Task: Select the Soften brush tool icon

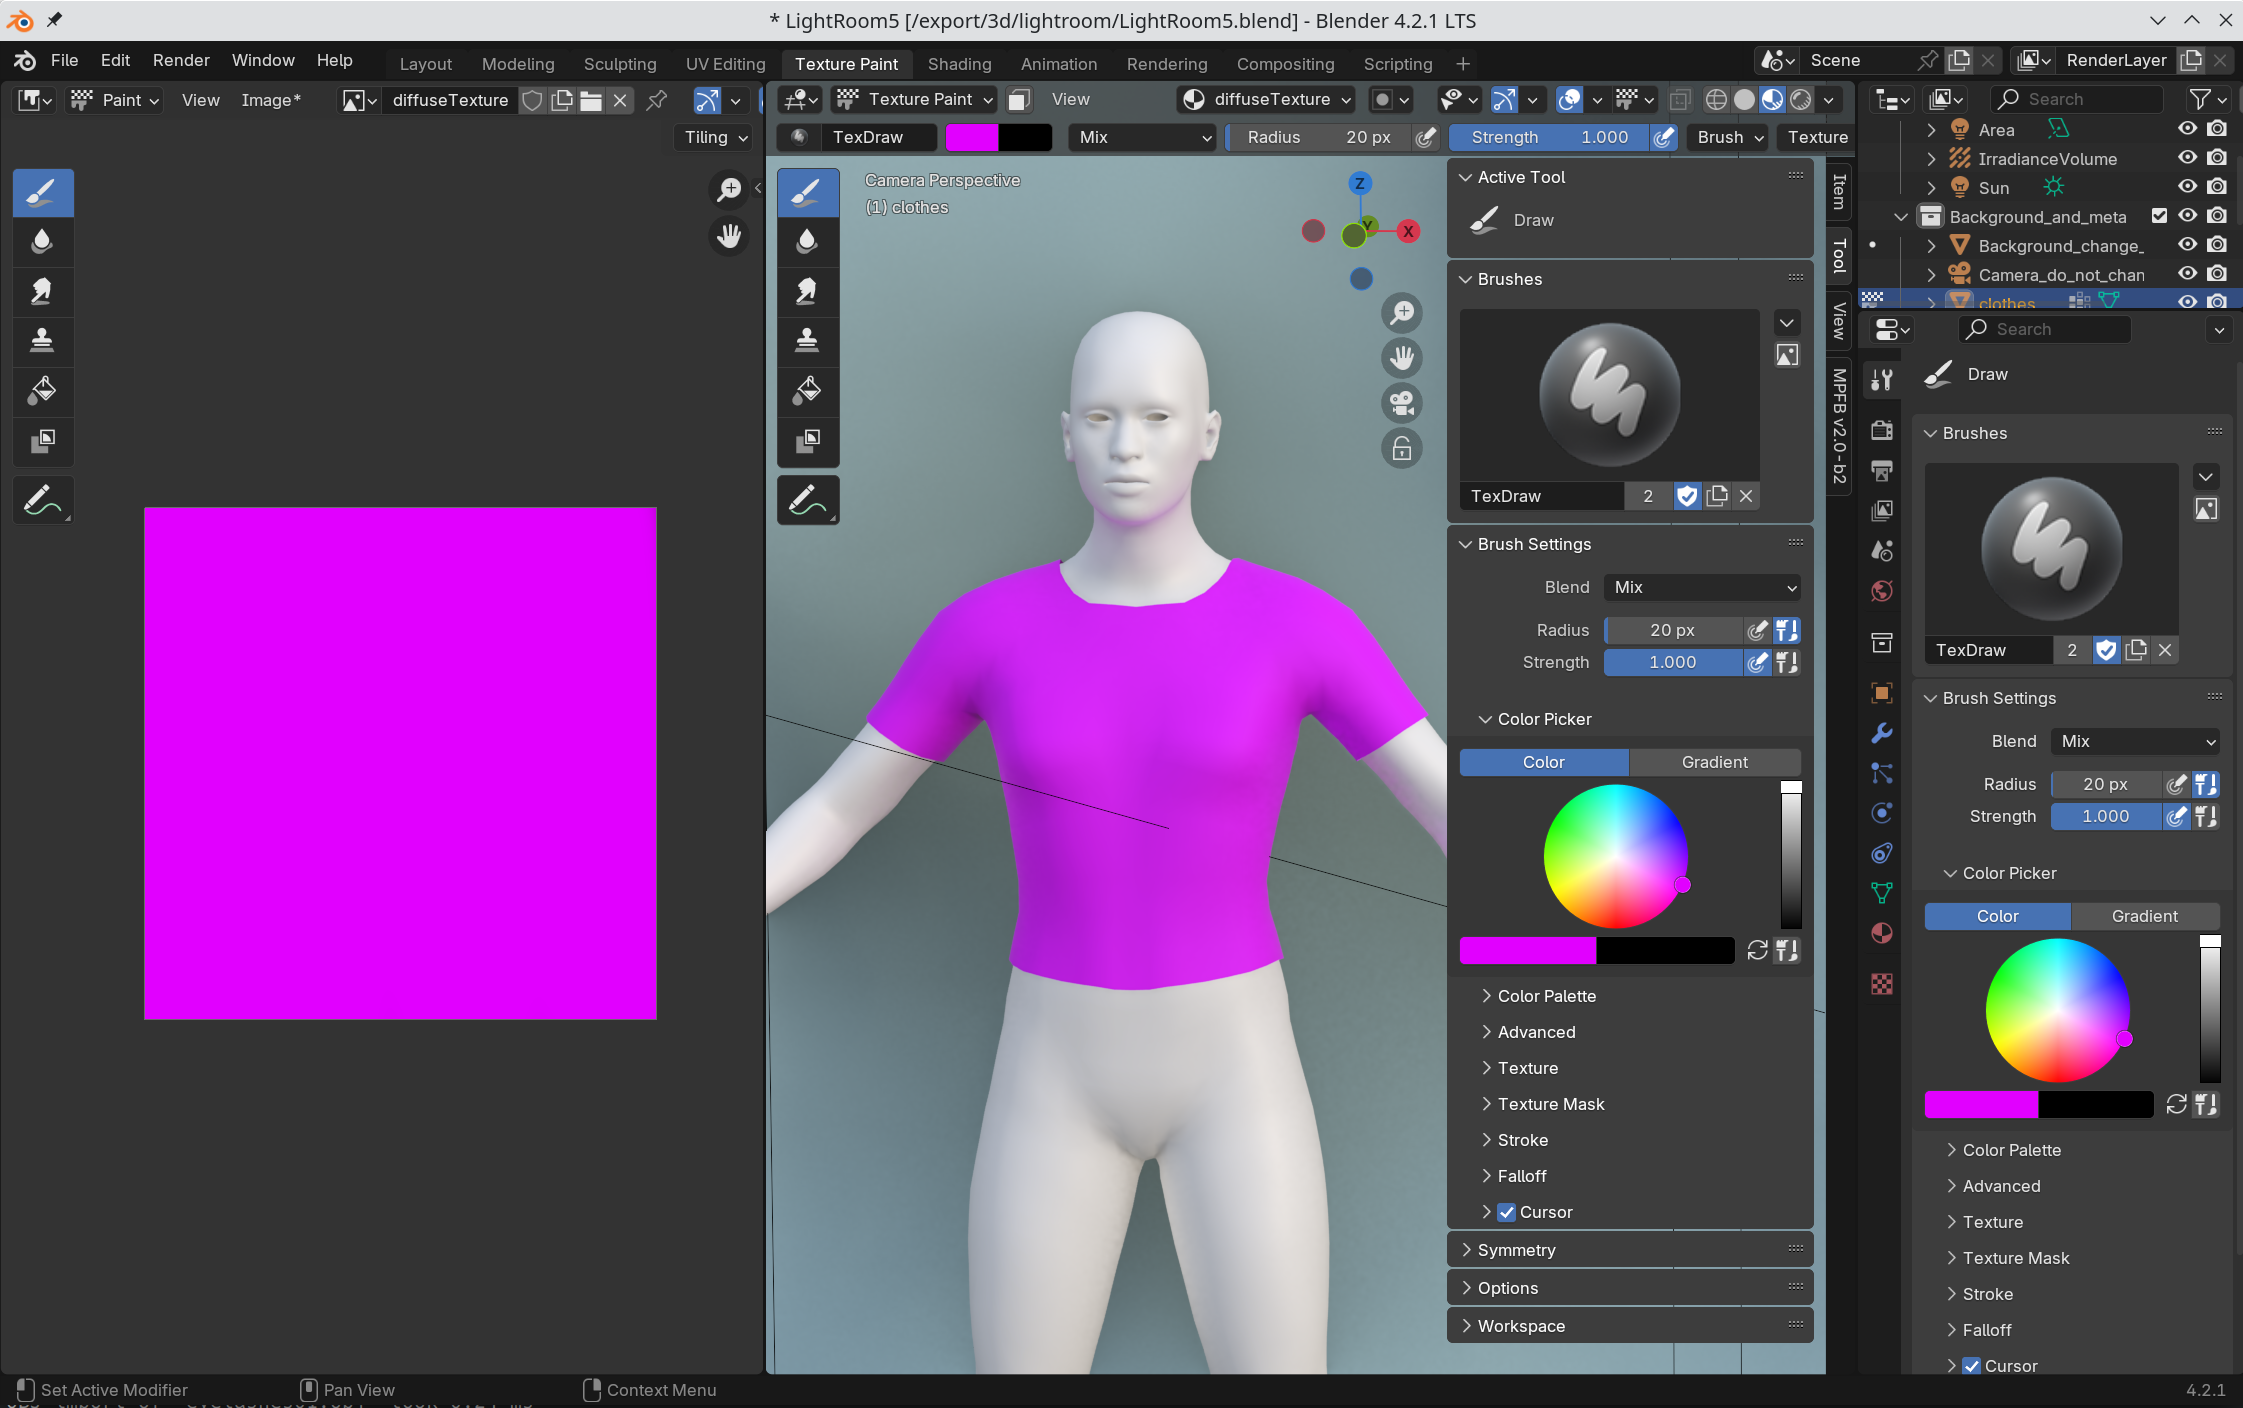Action: point(45,240)
